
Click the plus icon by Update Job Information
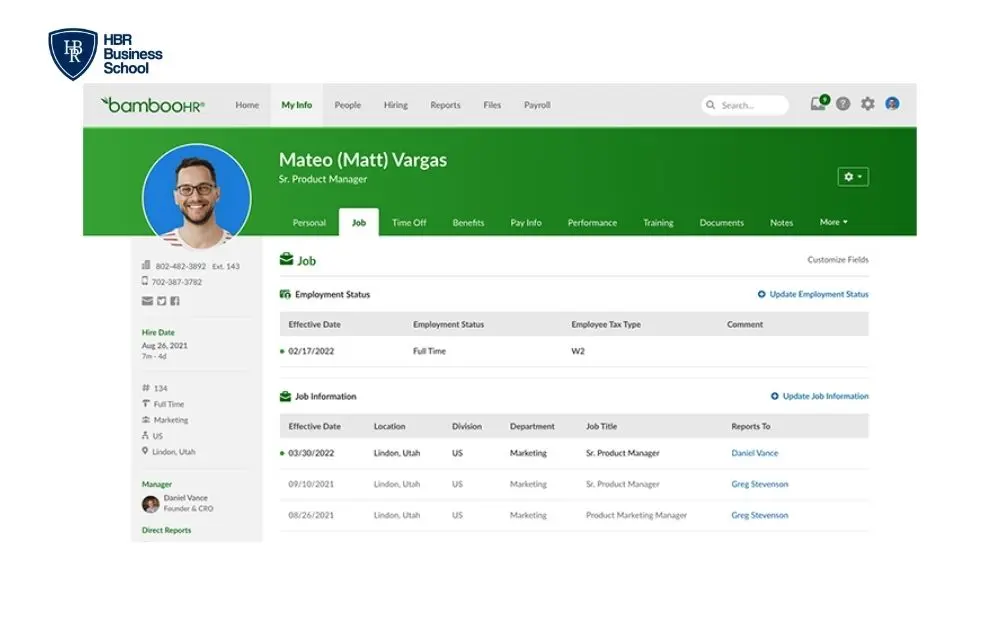tap(775, 396)
